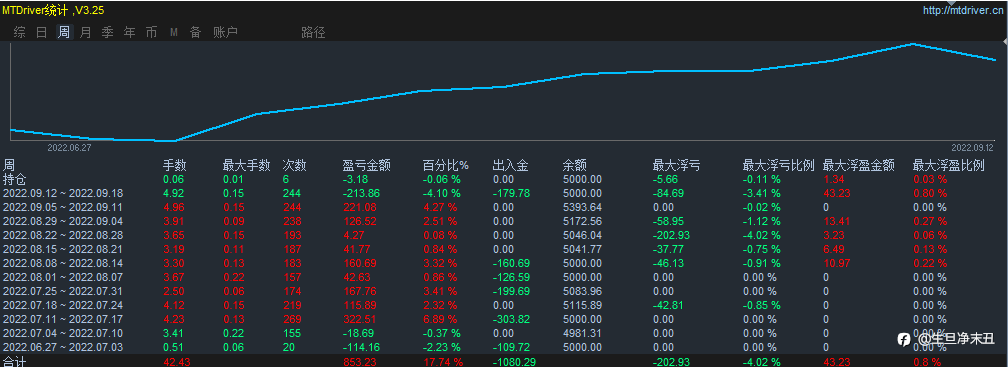This screenshot has width=1008, height=367.
Task: Click chart end date 2022.09.12
Action: [973, 148]
